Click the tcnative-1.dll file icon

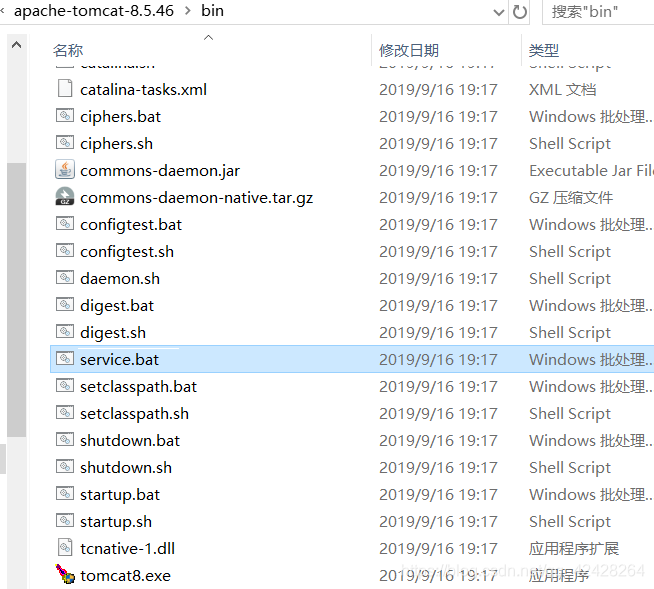65,547
